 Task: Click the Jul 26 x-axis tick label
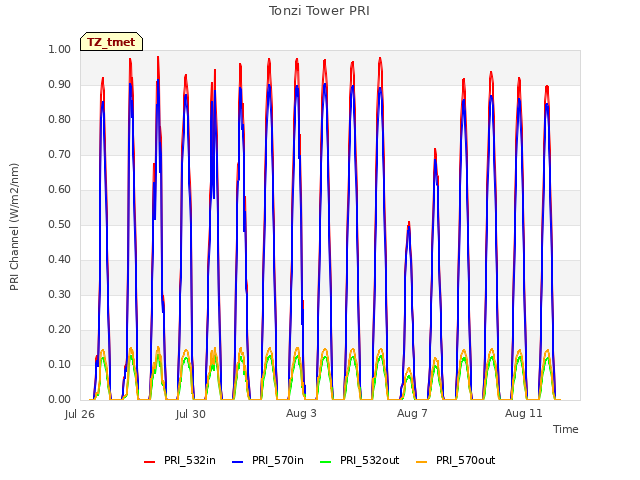tap(80, 414)
